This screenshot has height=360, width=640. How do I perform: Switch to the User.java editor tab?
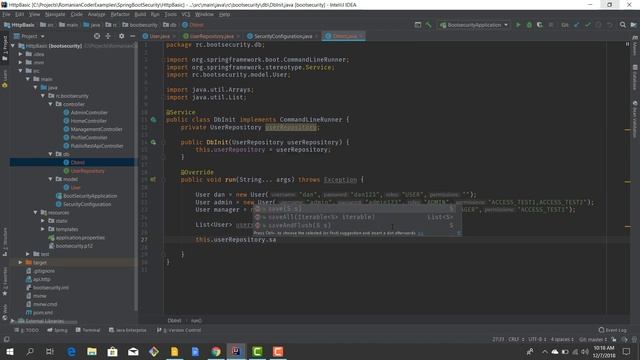(159, 36)
